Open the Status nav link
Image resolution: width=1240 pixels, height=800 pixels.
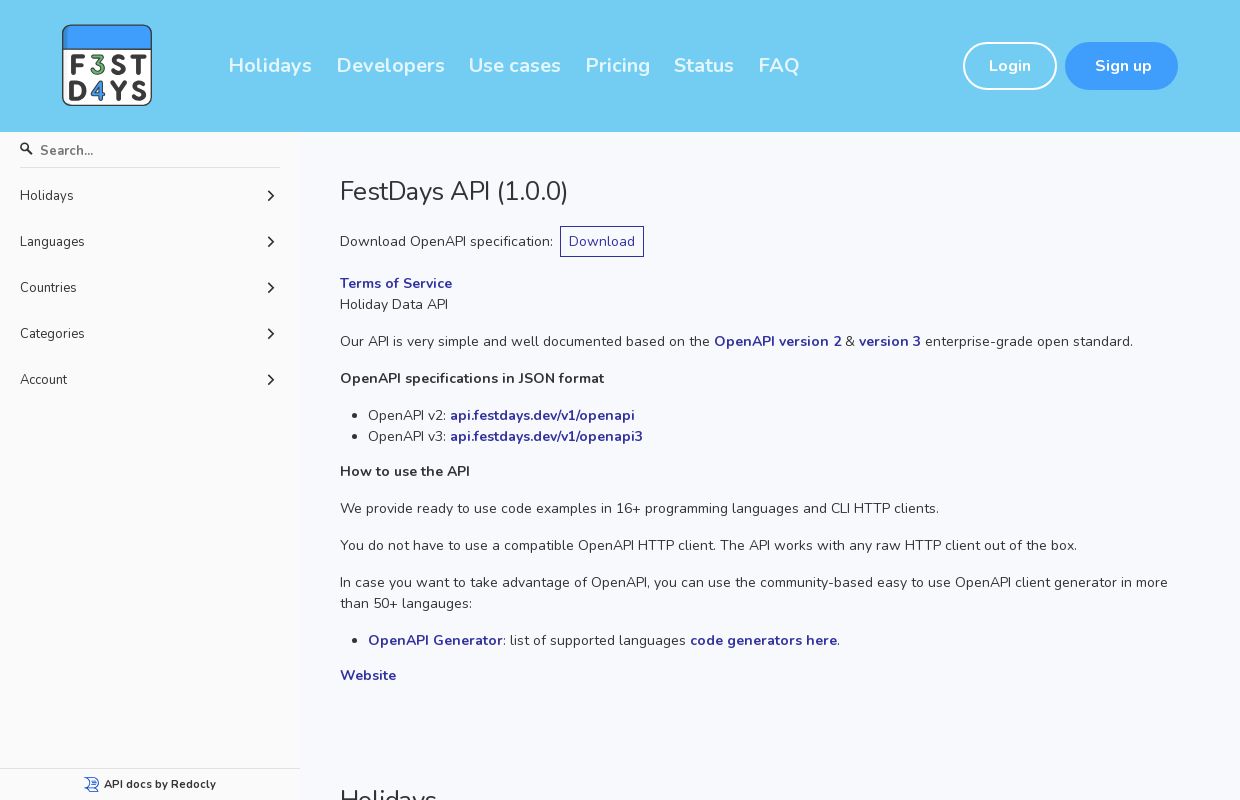[x=704, y=65]
